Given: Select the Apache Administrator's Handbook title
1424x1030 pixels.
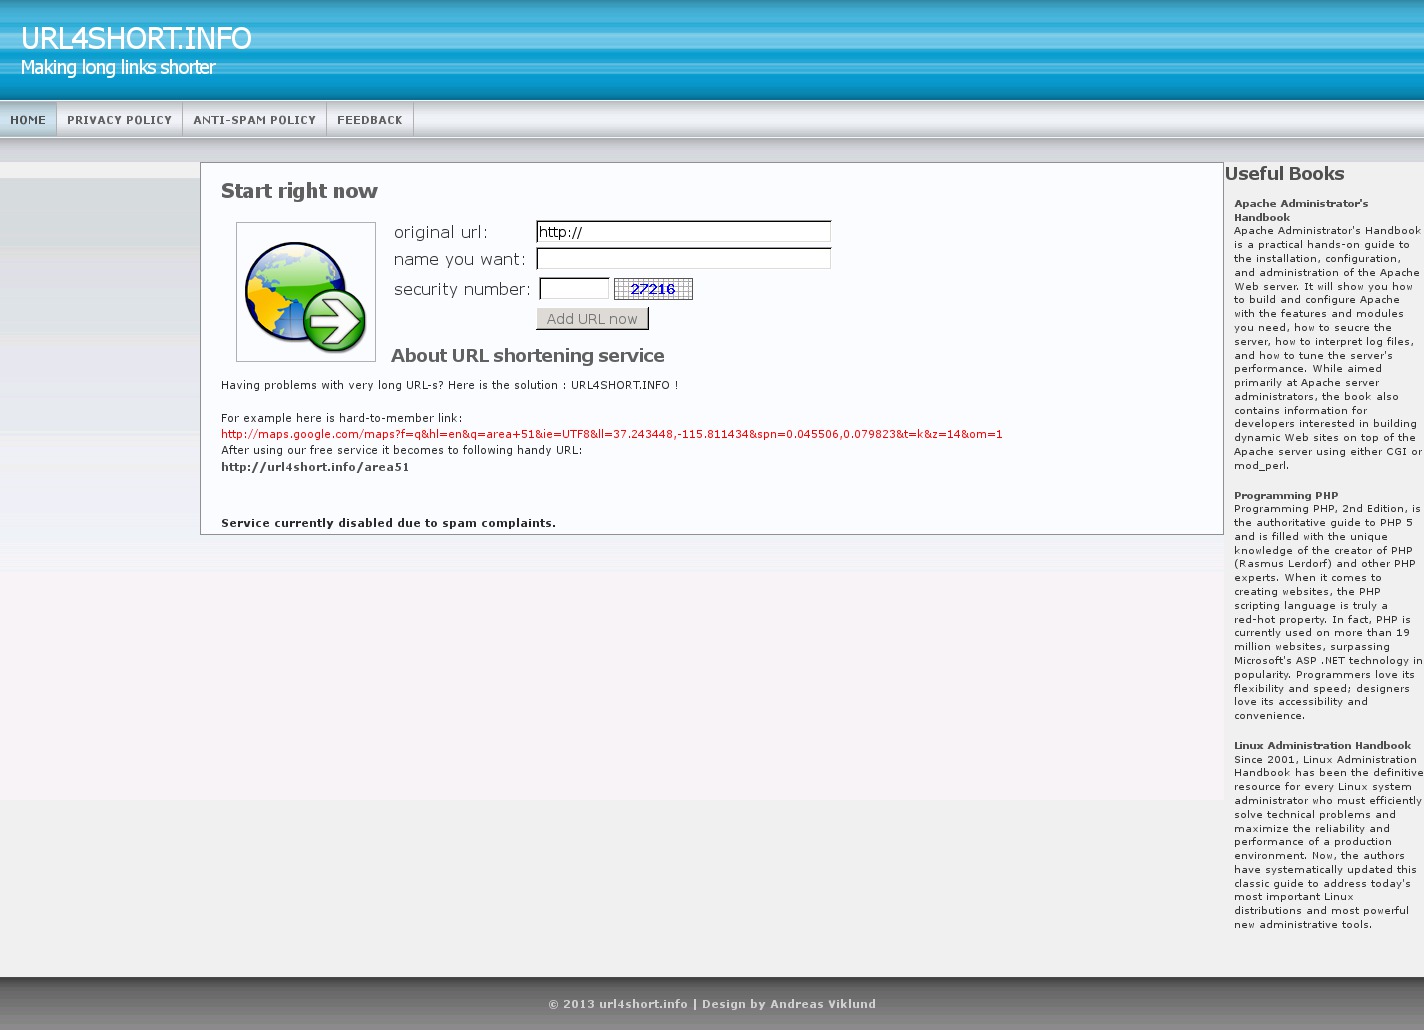Looking at the screenshot, I should pos(1300,210).
